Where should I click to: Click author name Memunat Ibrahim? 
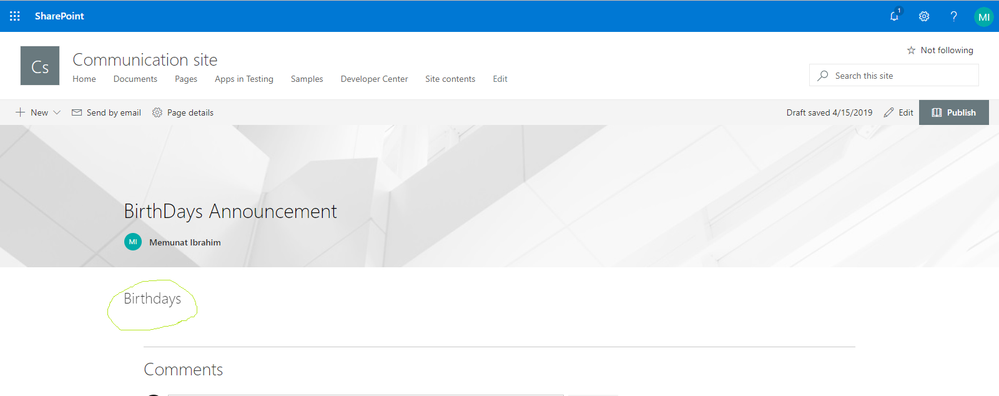[185, 243]
